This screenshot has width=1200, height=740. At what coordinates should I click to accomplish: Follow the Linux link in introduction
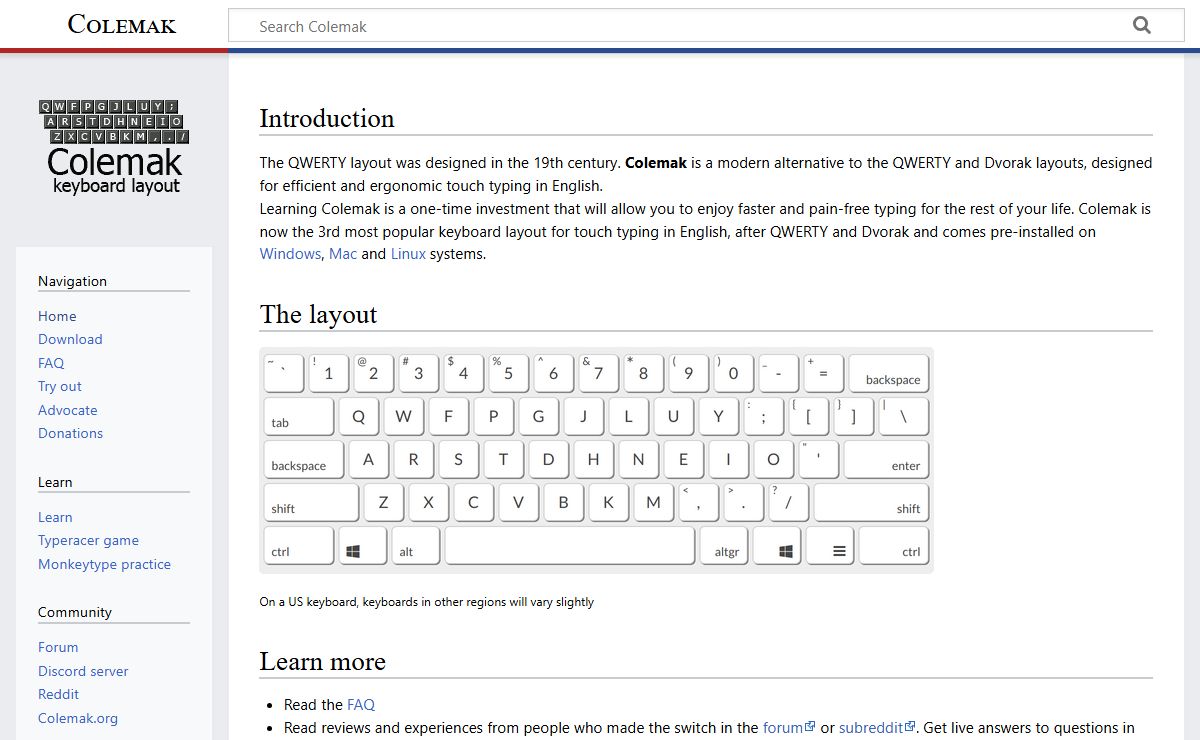tap(408, 254)
